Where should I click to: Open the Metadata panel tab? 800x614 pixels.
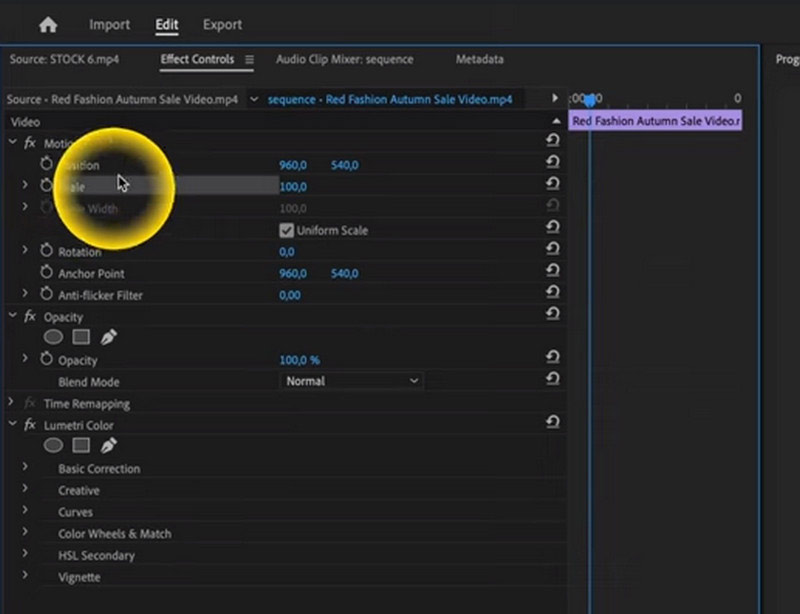coord(480,59)
